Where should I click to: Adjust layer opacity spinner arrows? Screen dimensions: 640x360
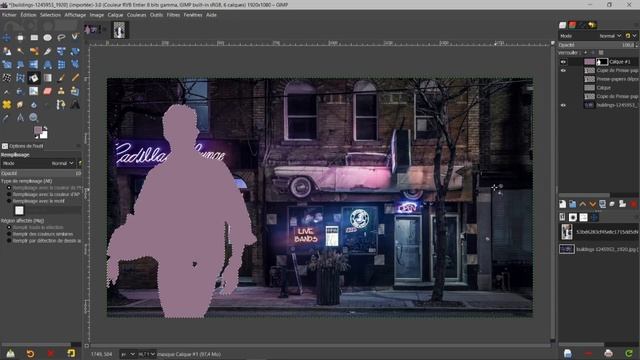637,45
